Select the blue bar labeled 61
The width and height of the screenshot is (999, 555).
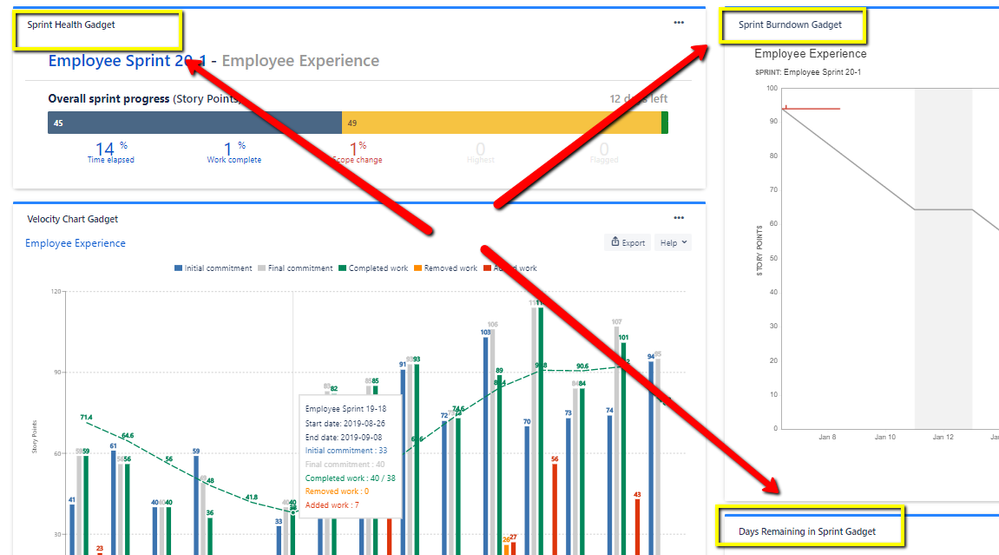[x=113, y=503]
